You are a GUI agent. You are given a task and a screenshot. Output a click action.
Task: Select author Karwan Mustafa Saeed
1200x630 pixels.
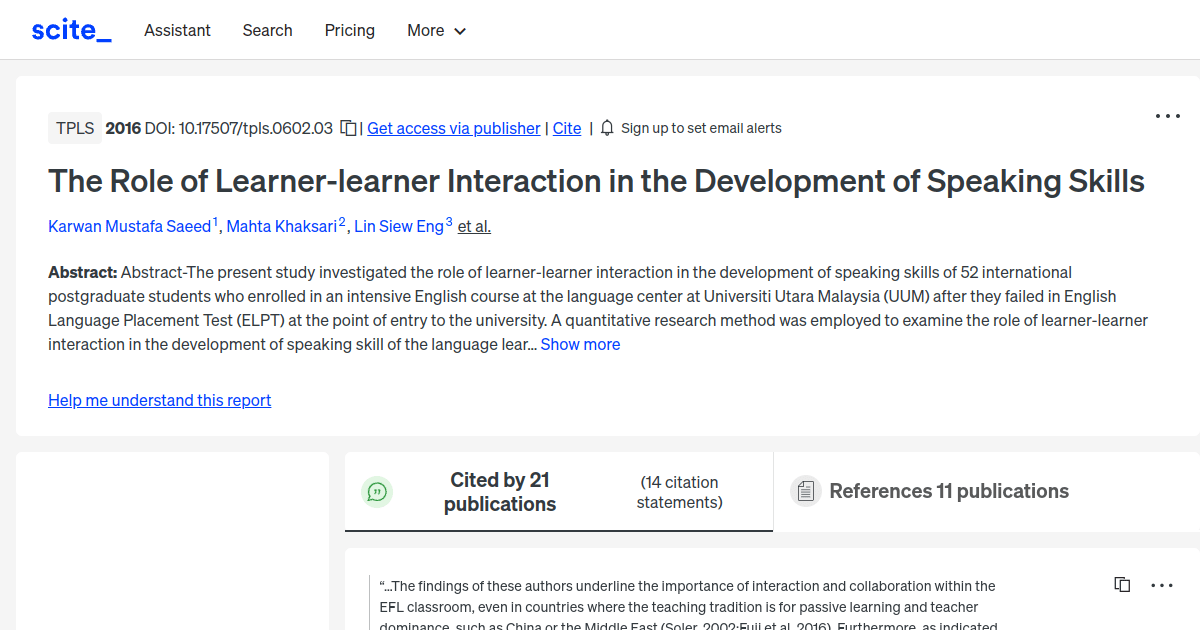click(130, 226)
